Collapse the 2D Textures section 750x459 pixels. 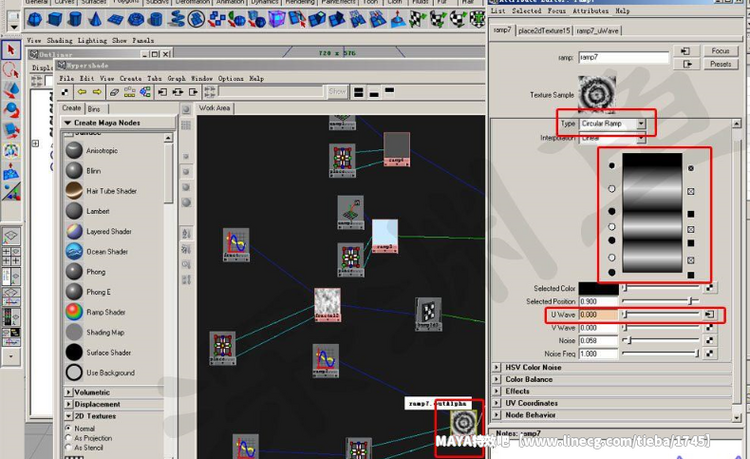68,416
